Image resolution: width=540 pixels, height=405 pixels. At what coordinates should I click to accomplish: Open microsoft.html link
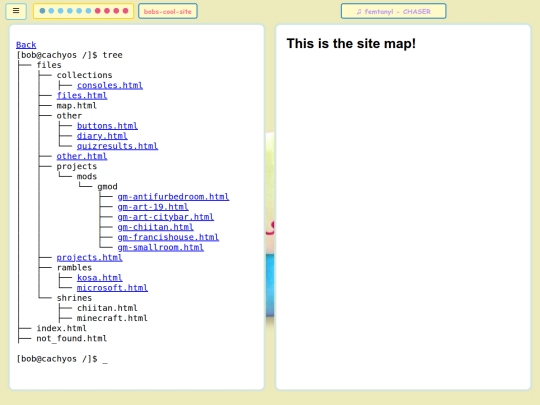click(x=112, y=288)
